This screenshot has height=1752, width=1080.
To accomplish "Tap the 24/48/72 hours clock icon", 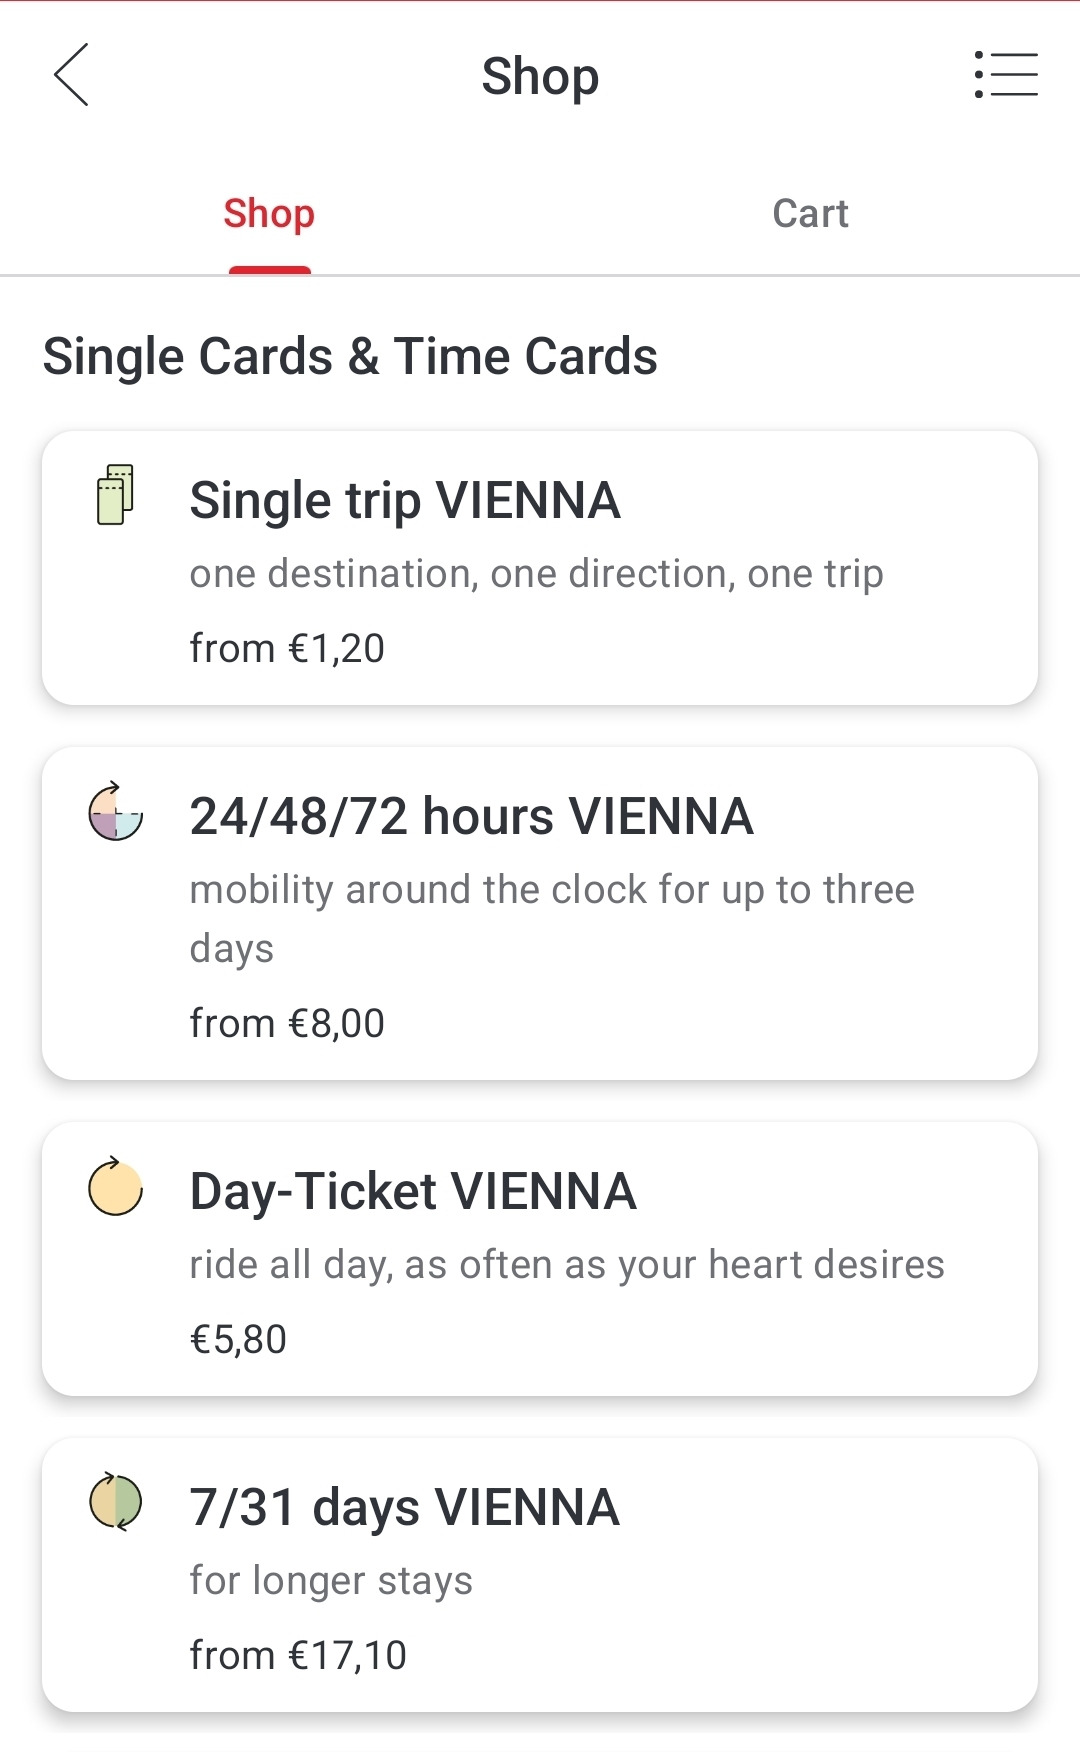I will pos(116,811).
